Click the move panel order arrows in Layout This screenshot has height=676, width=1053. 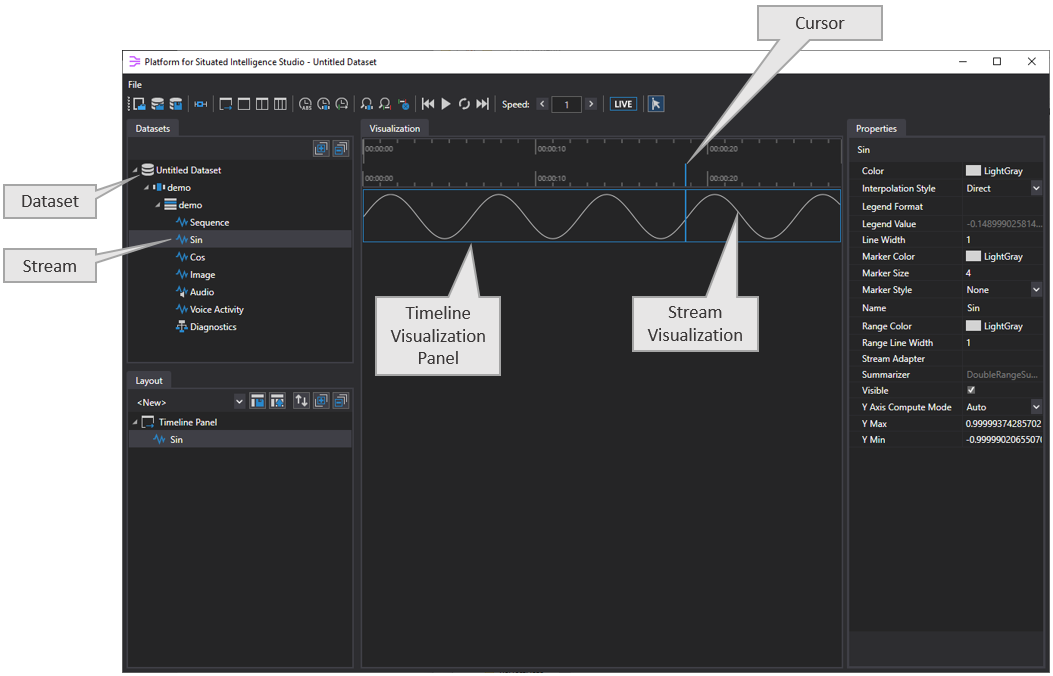pos(302,400)
